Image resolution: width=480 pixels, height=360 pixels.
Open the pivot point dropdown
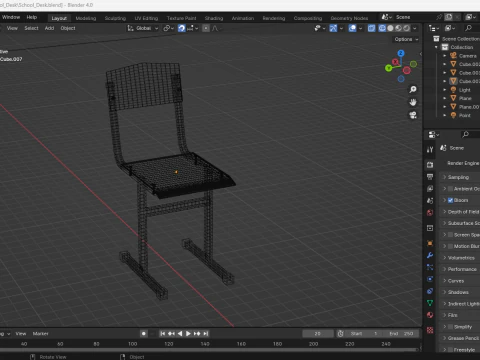(168, 28)
